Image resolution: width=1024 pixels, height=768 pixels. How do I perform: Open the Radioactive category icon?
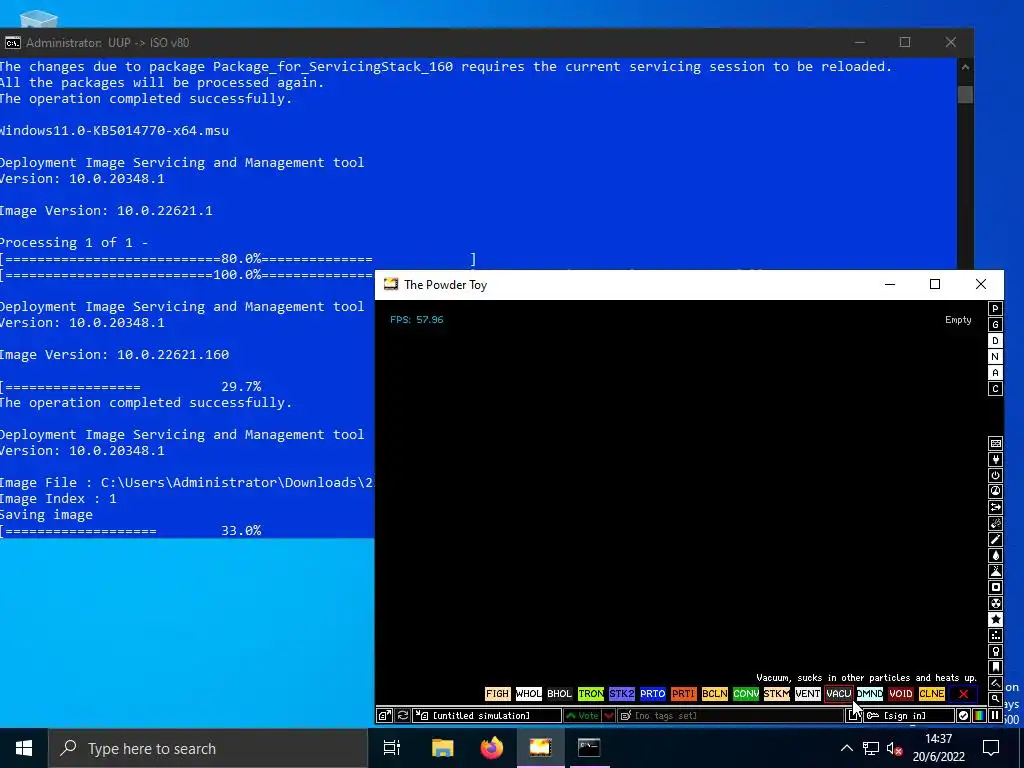(995, 603)
